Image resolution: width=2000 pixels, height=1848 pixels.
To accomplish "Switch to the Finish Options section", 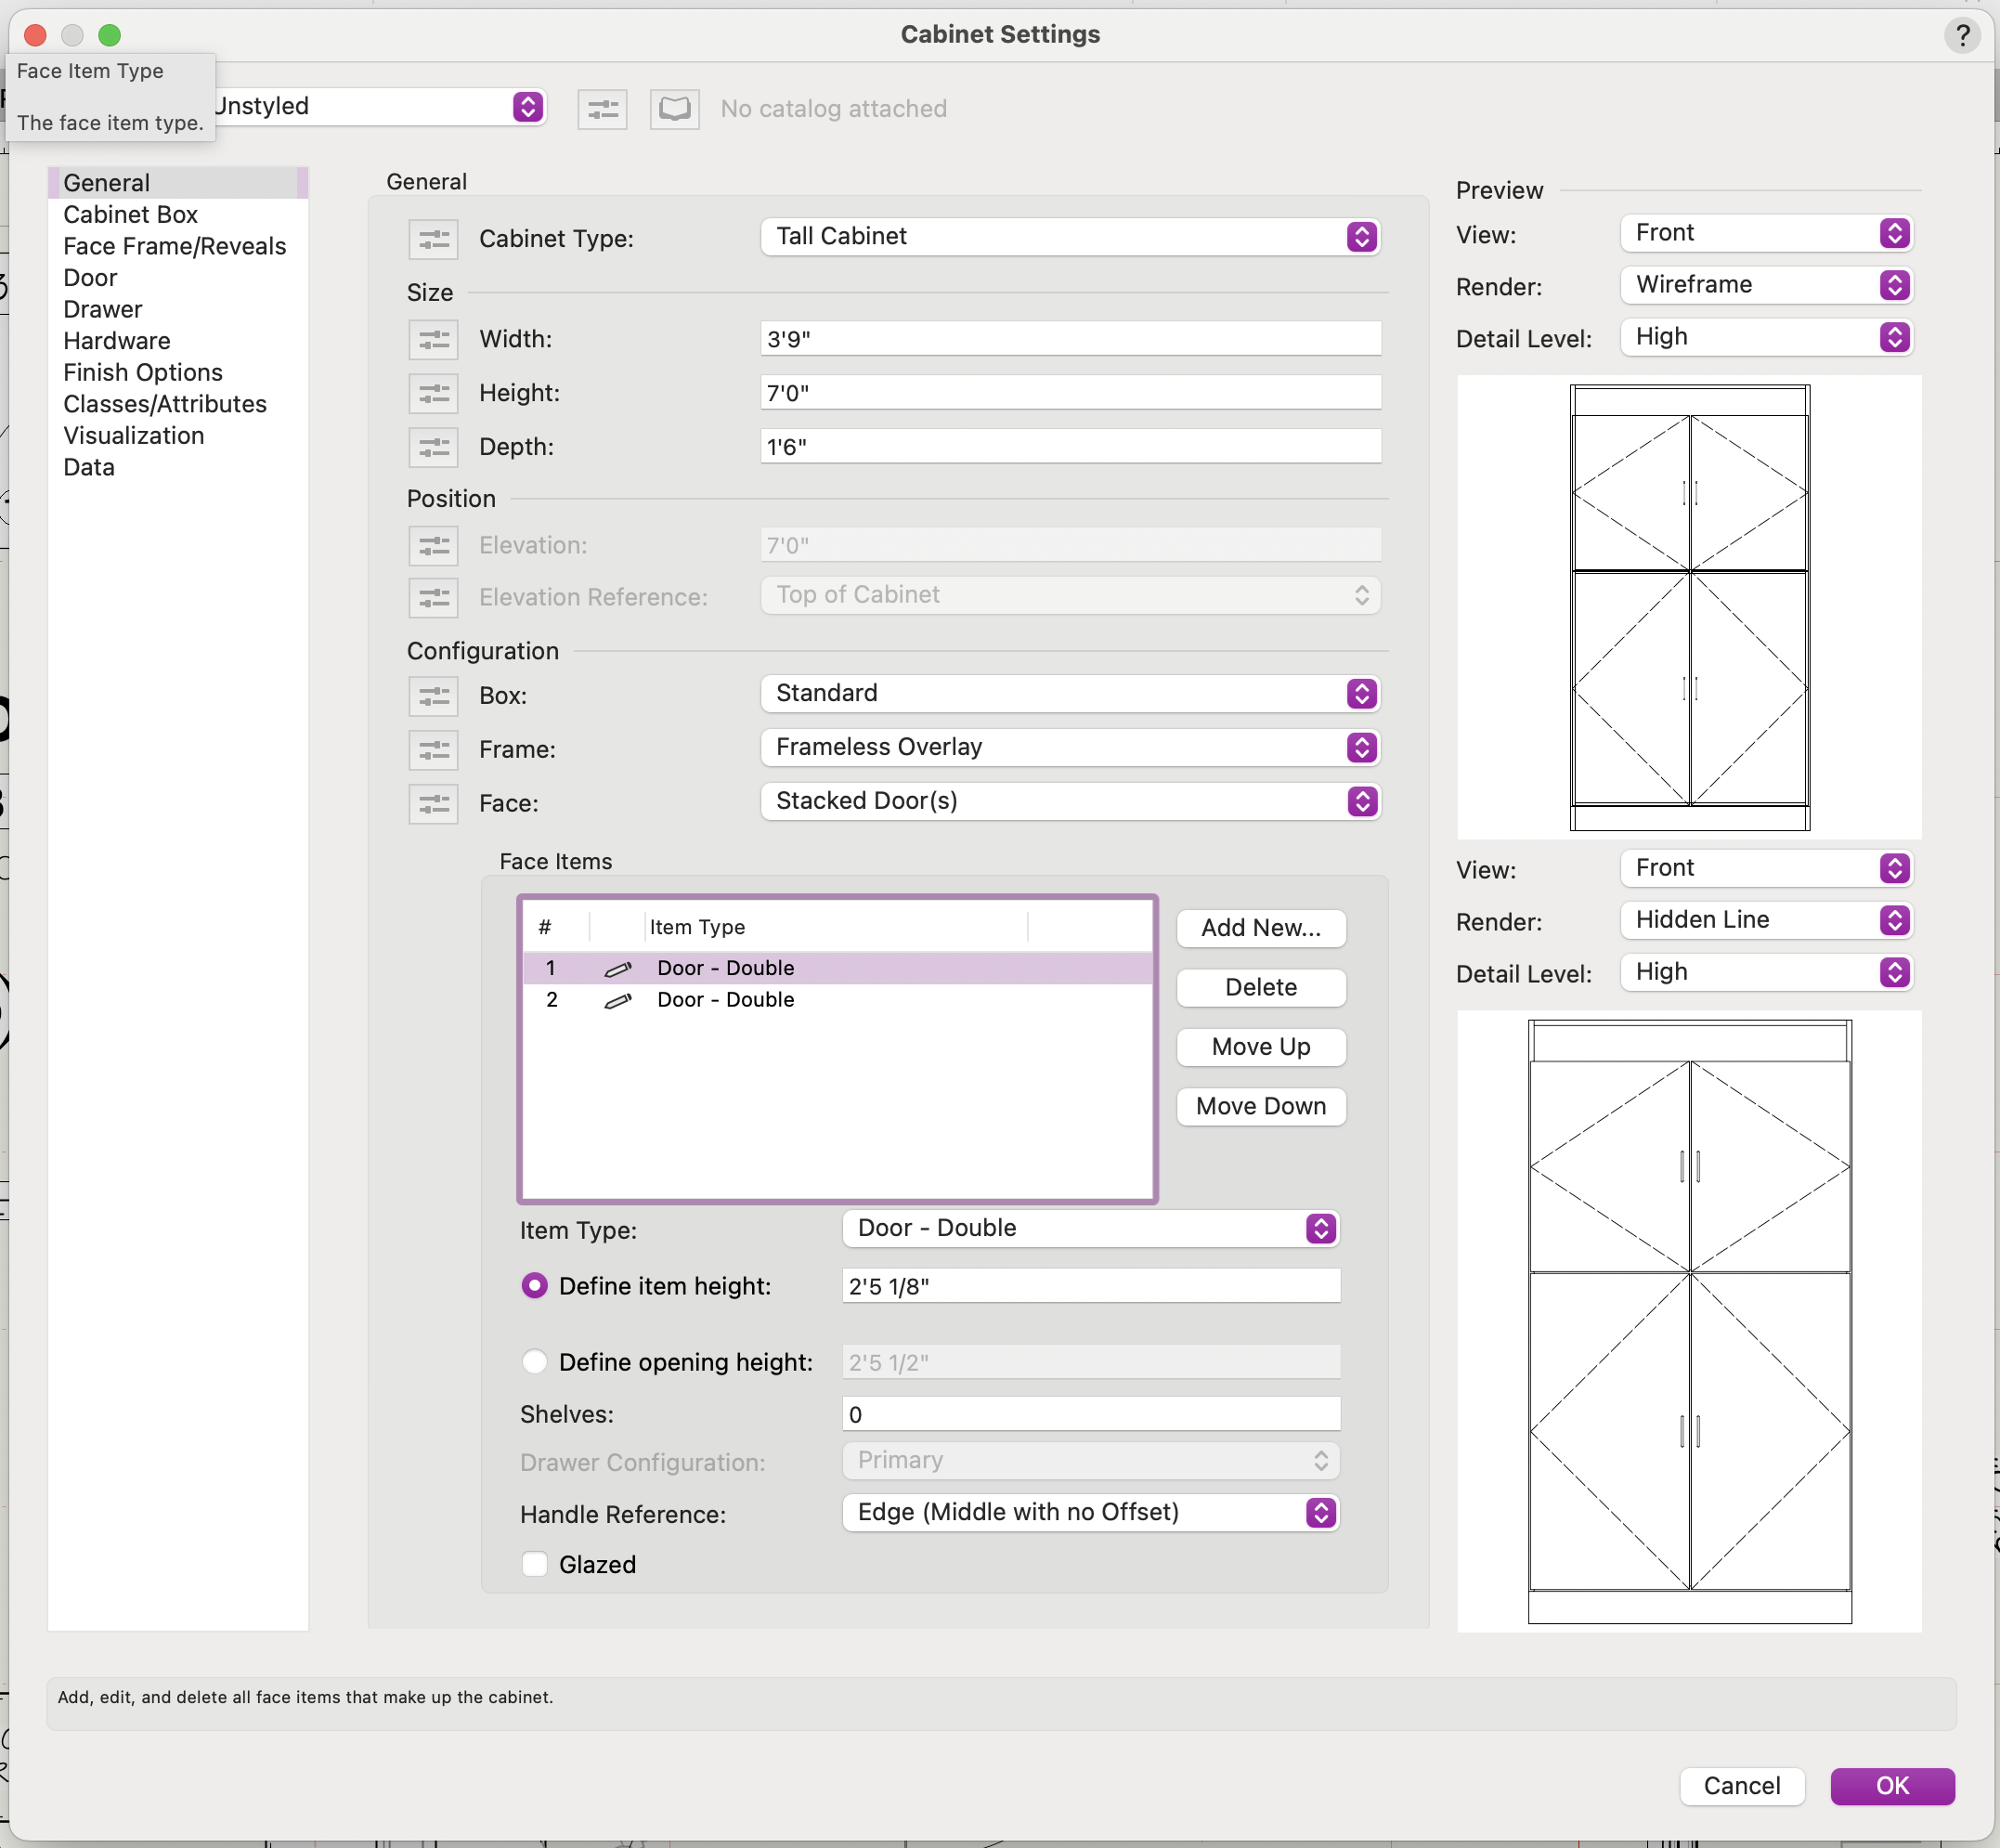I will (x=142, y=372).
